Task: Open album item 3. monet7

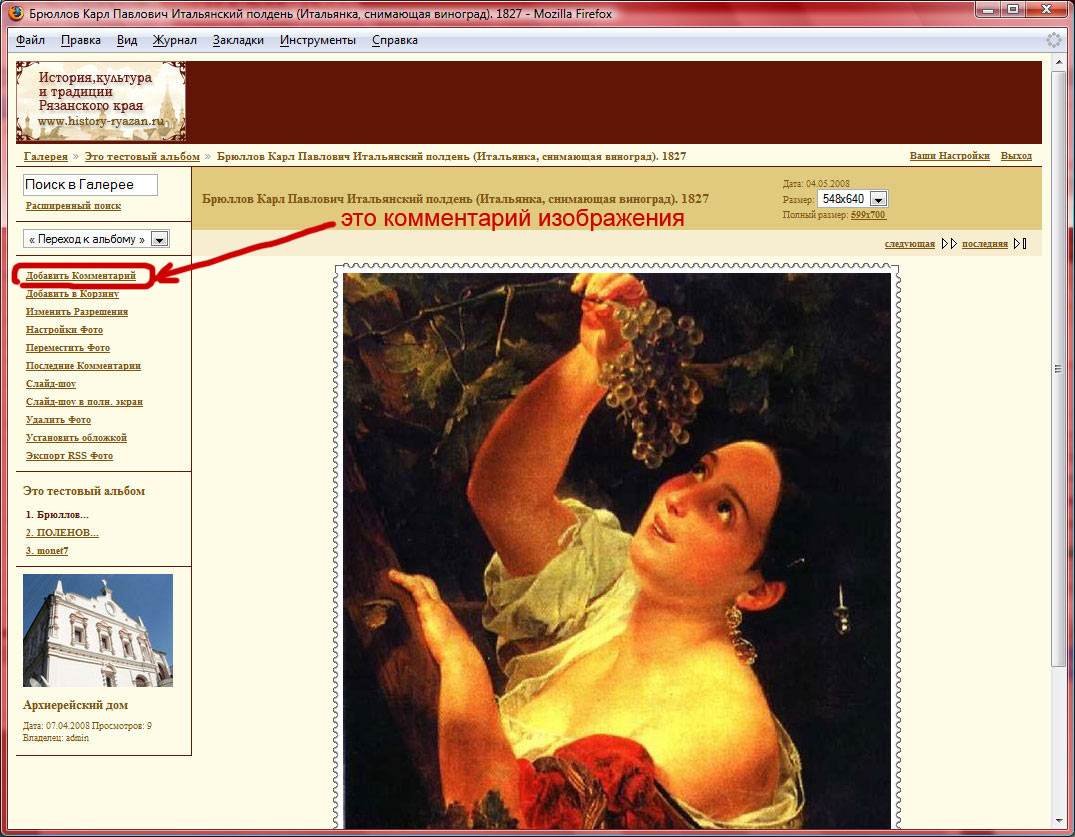Action: (x=47, y=550)
